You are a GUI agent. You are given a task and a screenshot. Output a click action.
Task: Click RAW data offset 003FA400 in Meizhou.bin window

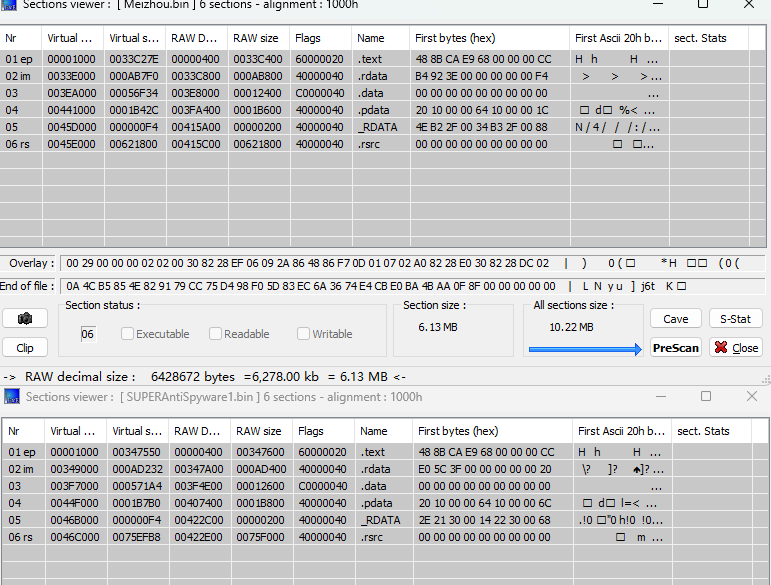coord(196,110)
